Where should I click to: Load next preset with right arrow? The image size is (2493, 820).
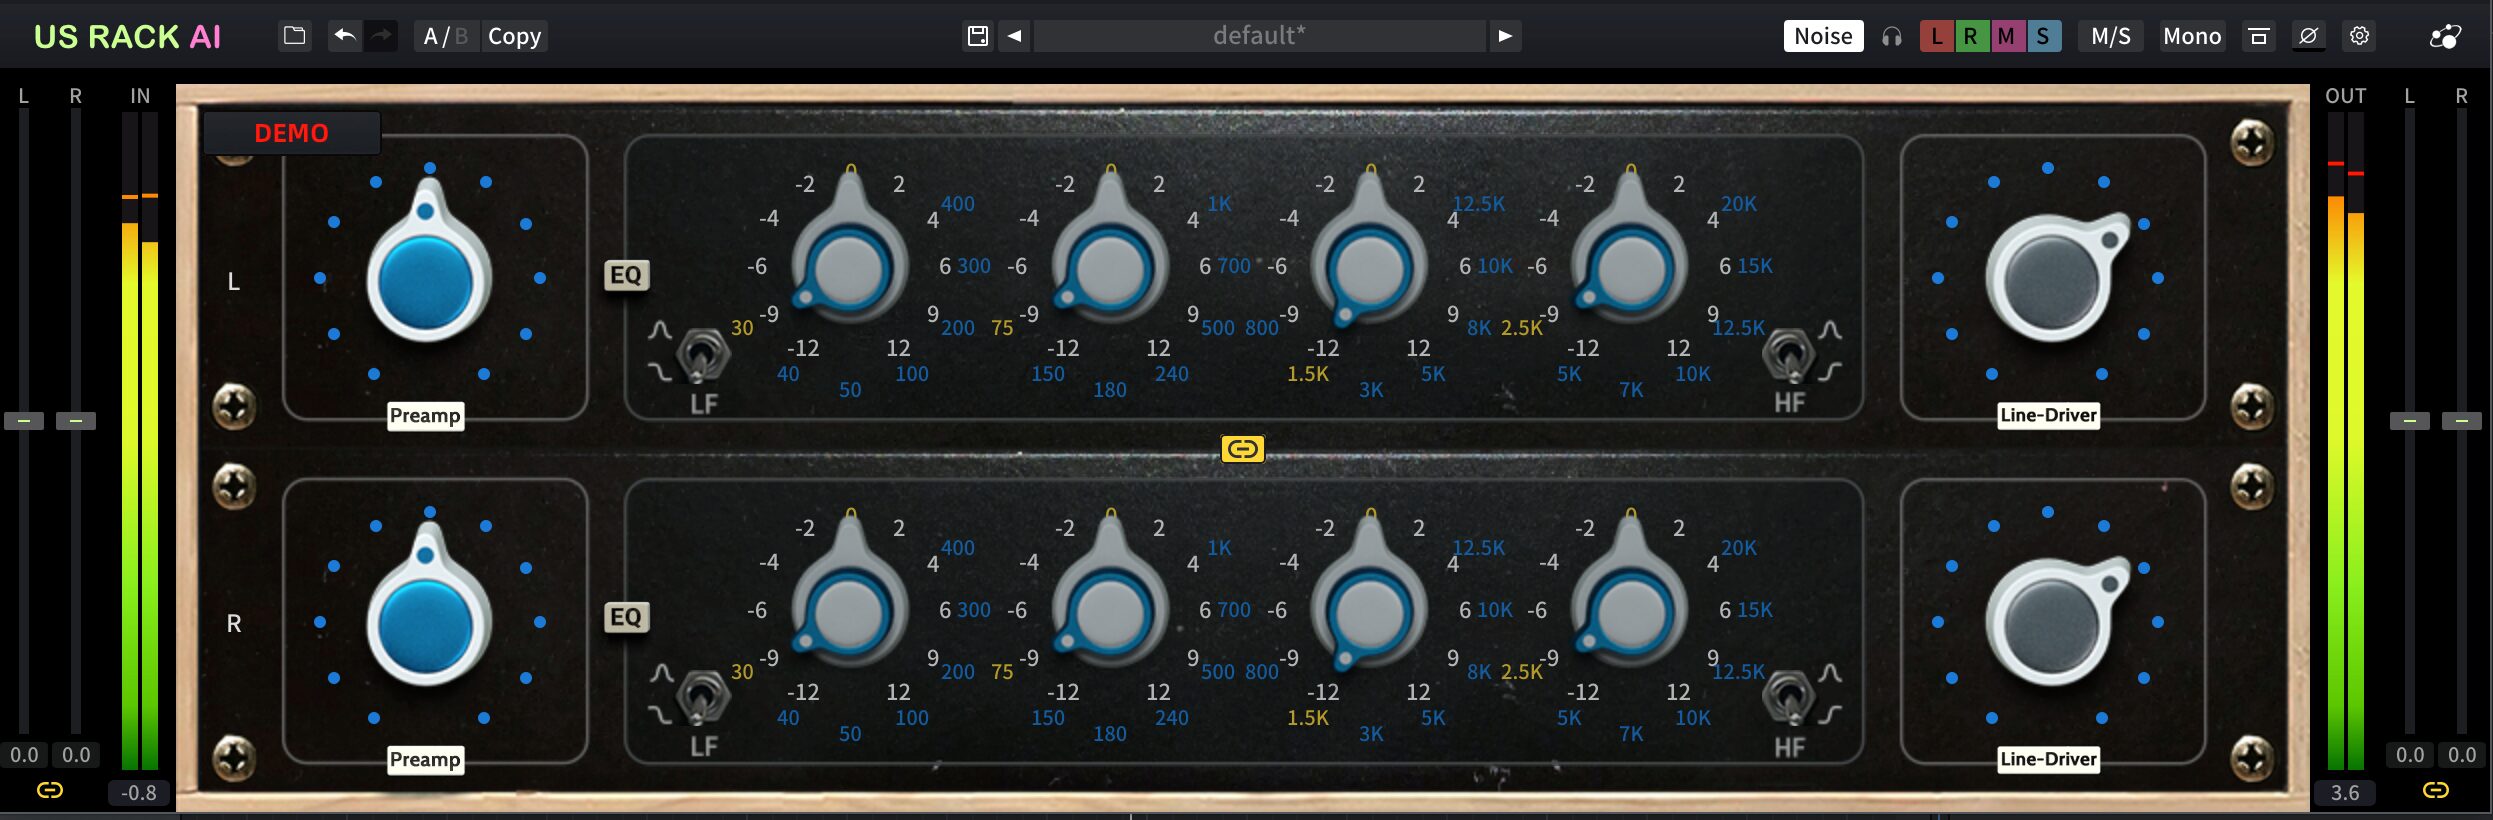coord(1504,36)
